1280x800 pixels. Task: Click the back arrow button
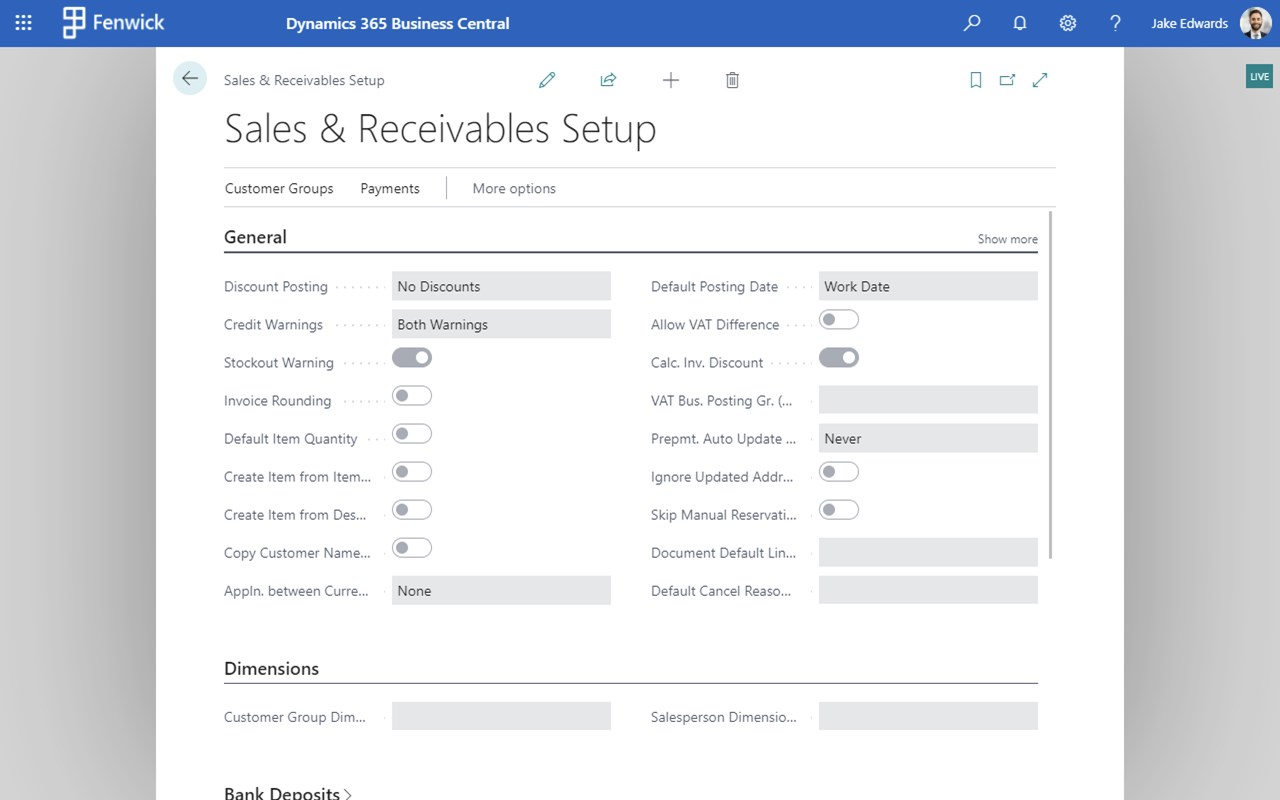(190, 79)
